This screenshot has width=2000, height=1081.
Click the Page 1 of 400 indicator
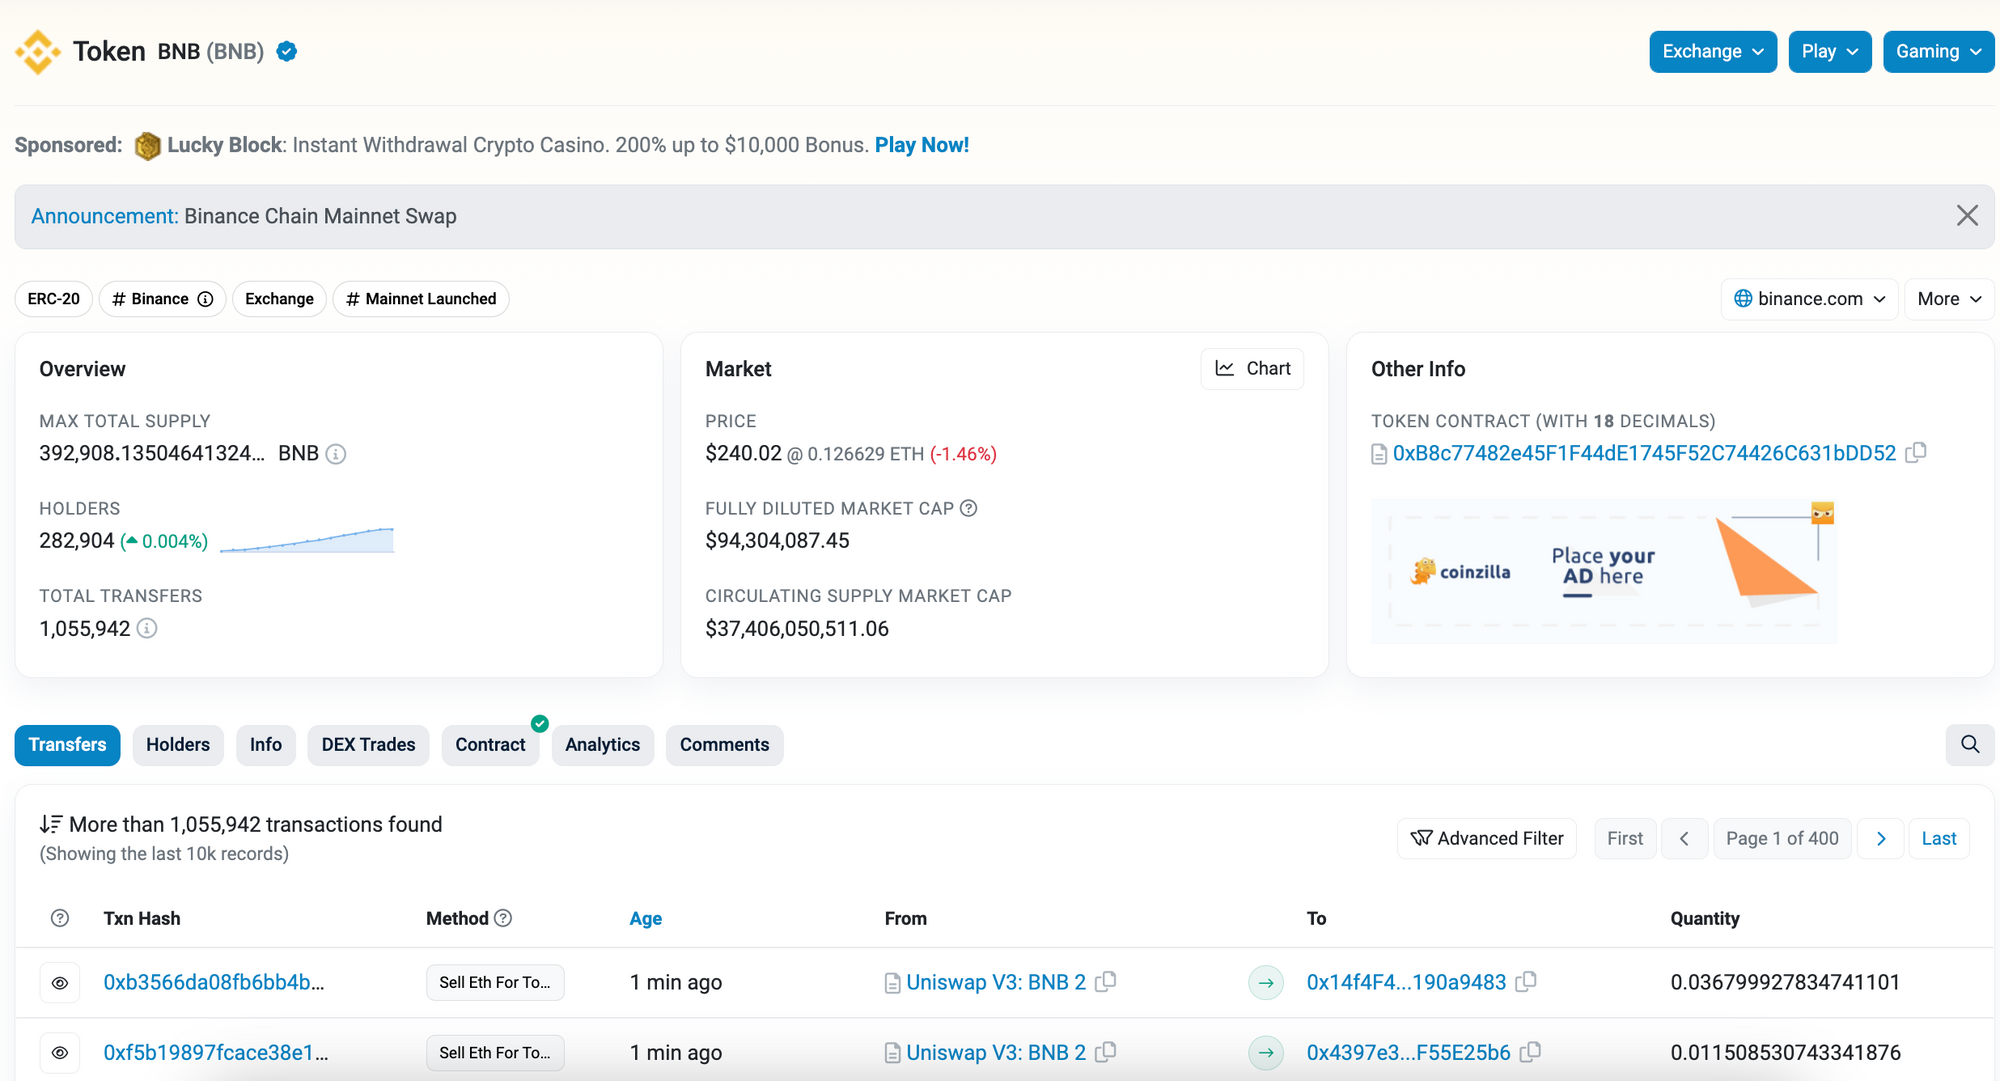pos(1782,839)
